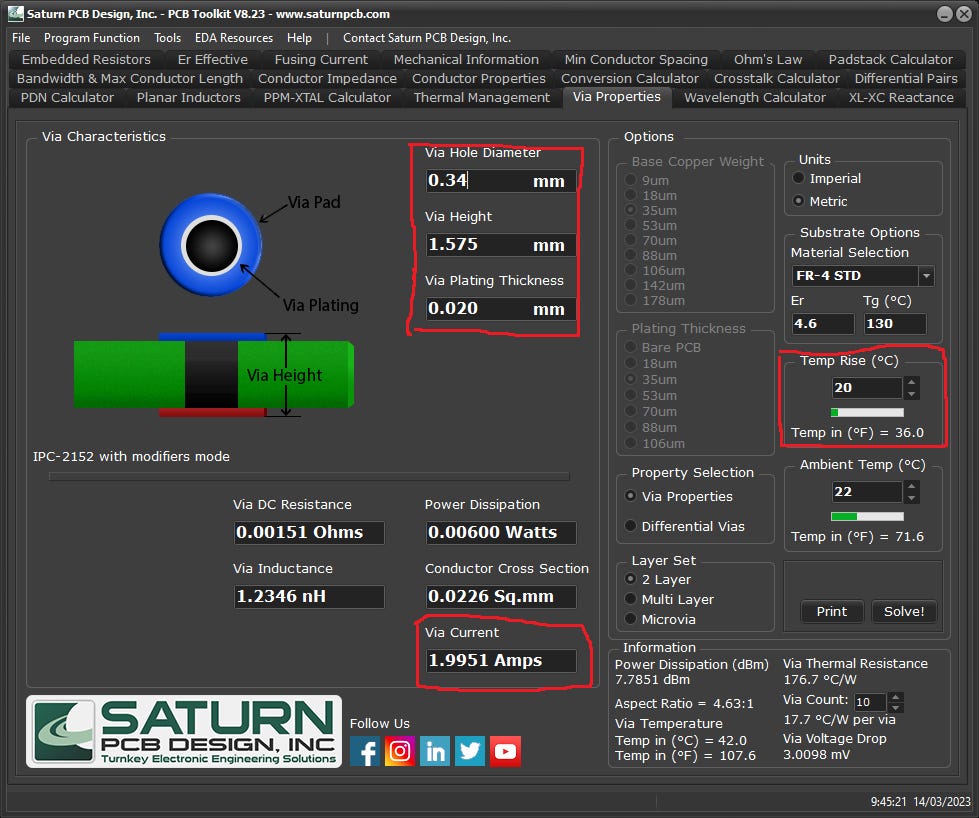Screen dimensions: 979x818
Task: Open the File menu
Action: pyautogui.click(x=21, y=37)
